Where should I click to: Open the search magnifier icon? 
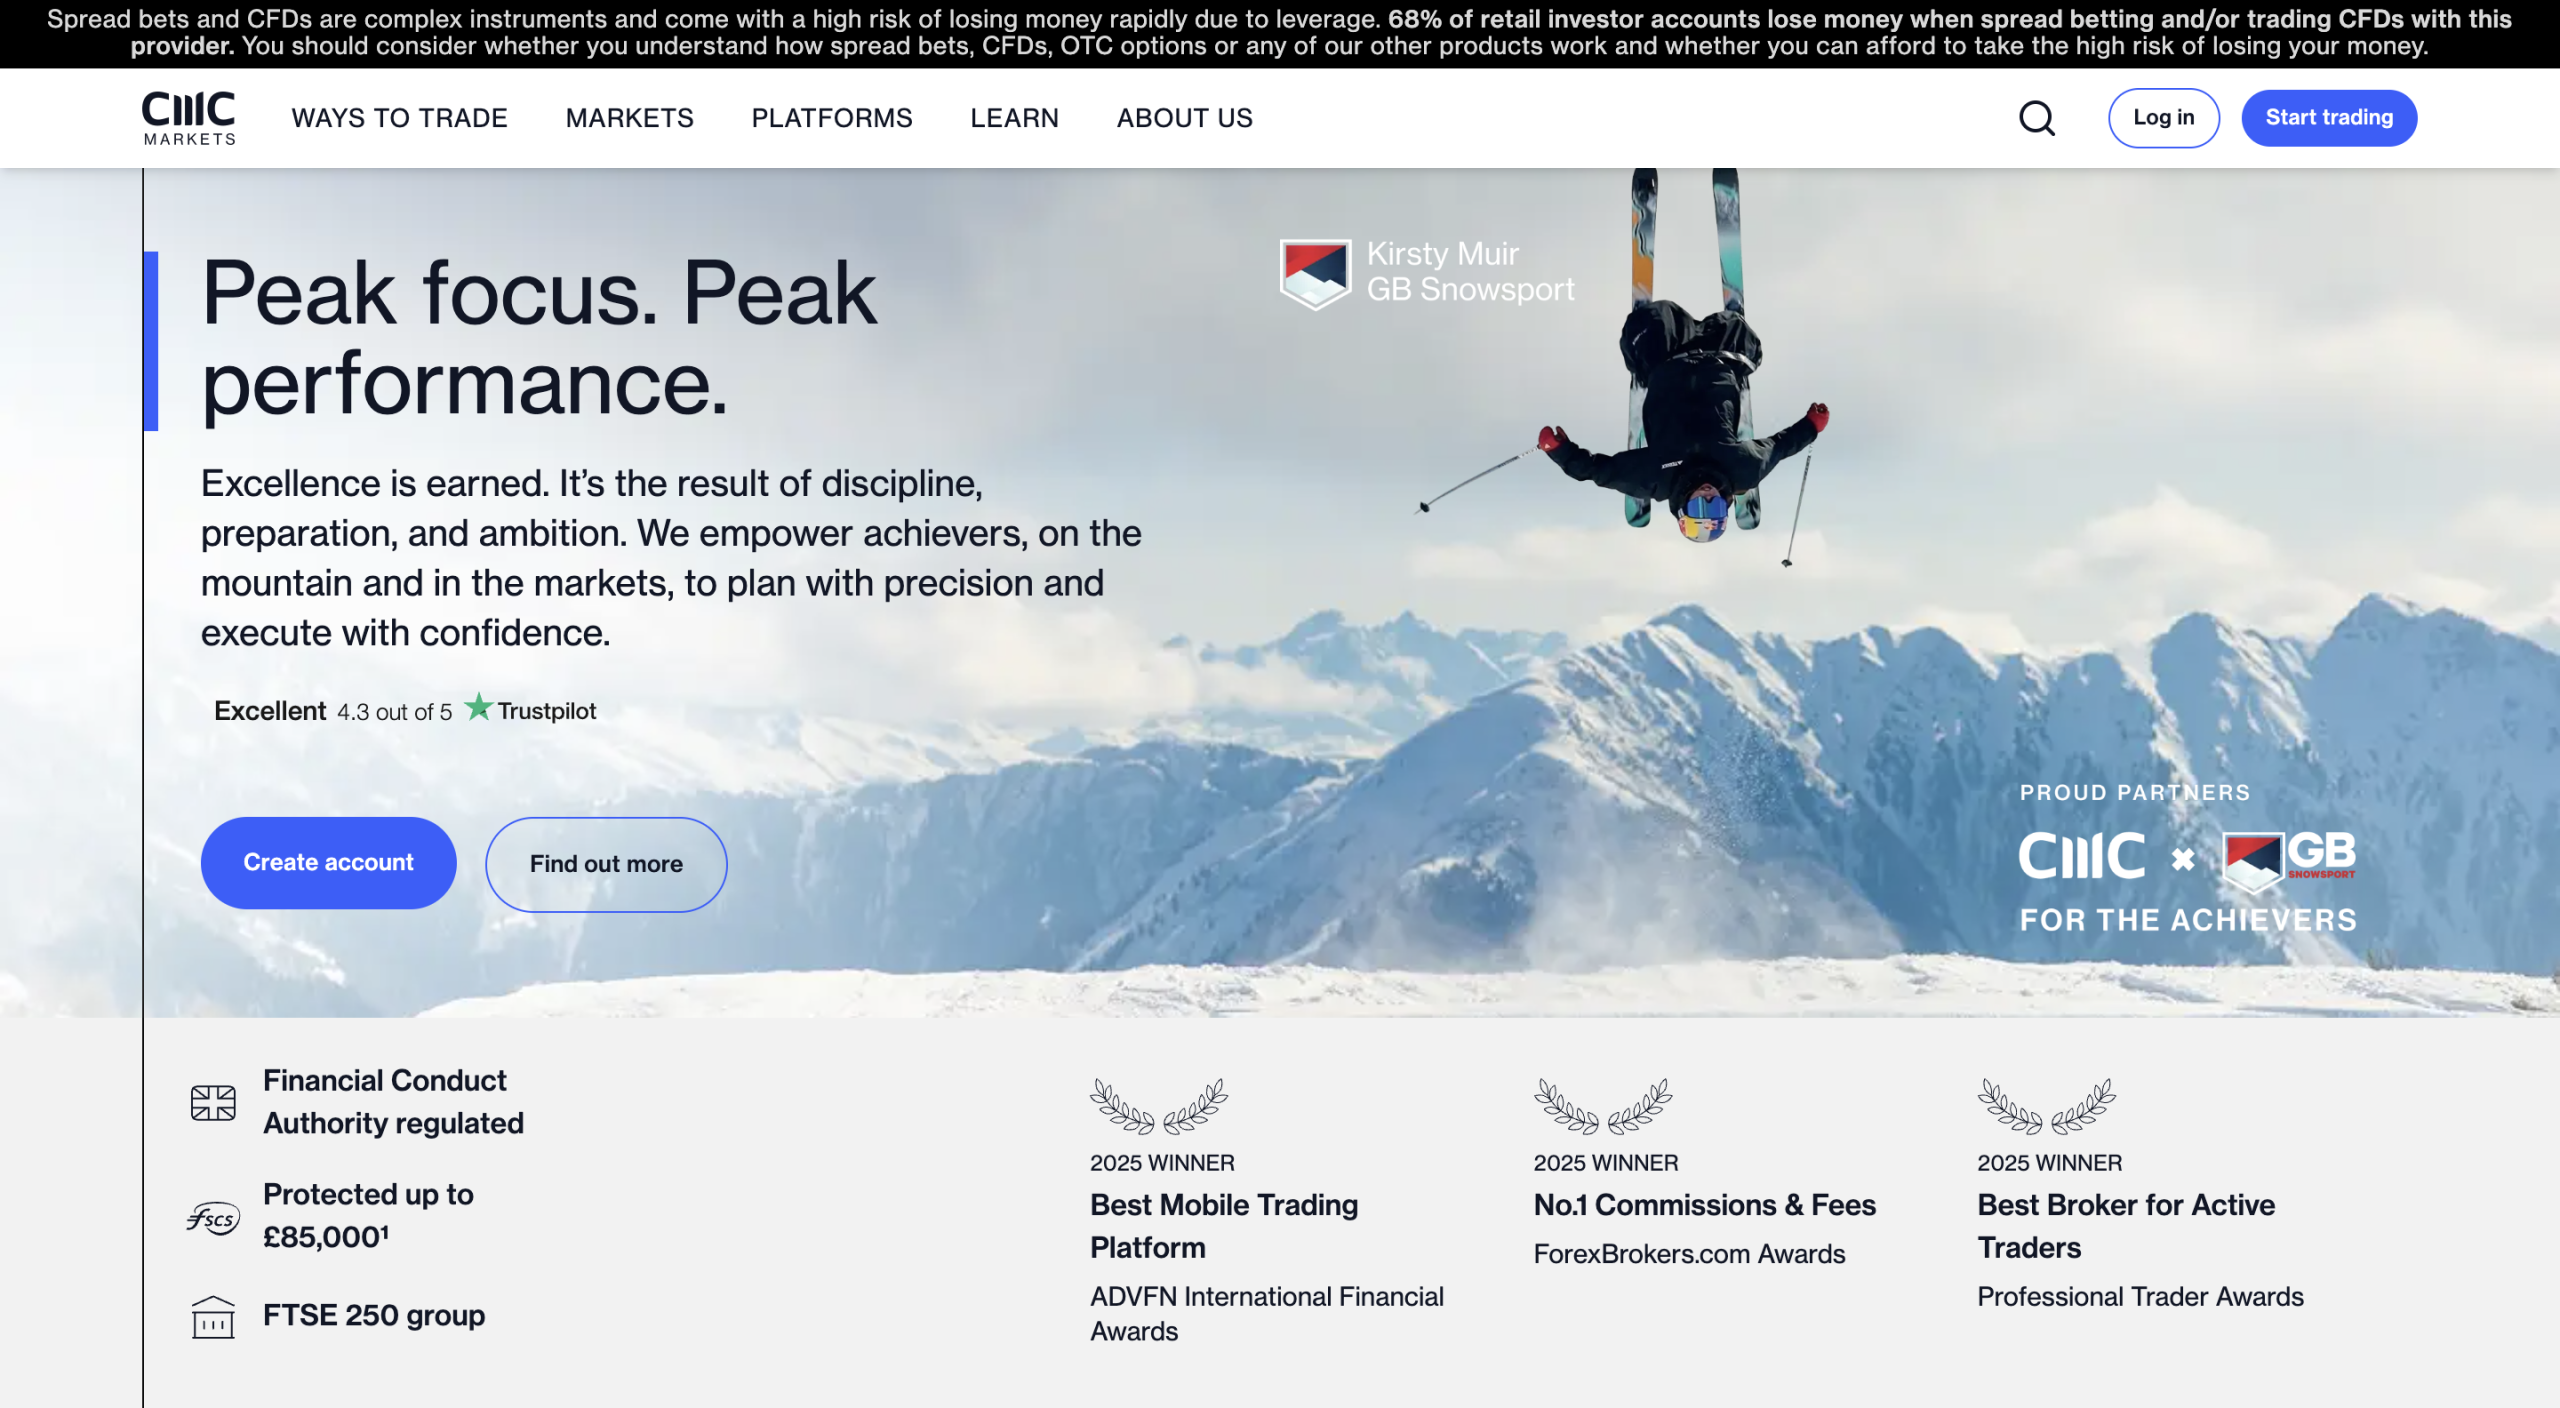pos(2036,118)
